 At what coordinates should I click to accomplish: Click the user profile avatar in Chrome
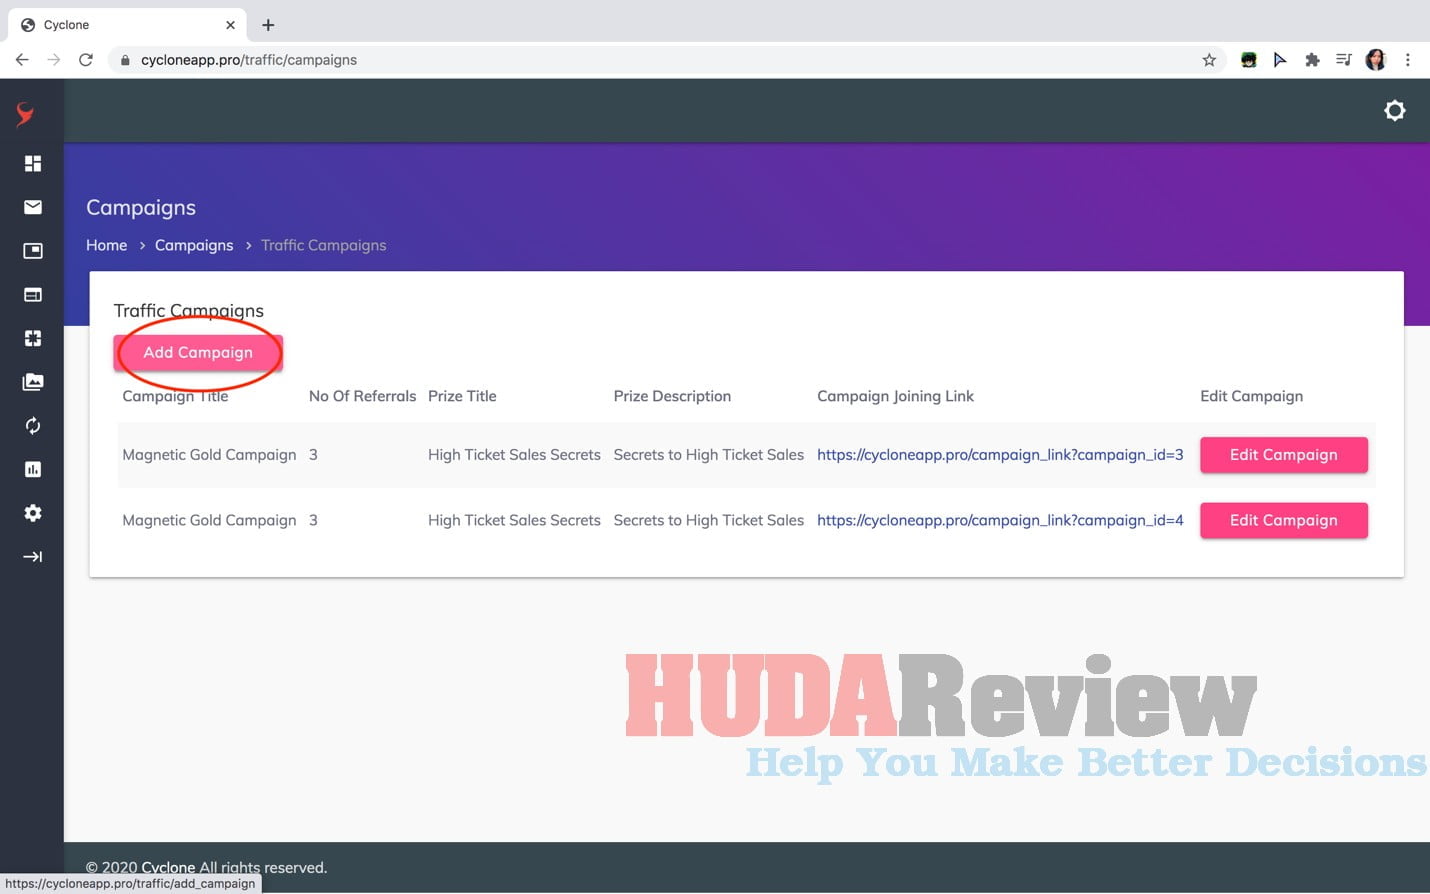[1376, 60]
